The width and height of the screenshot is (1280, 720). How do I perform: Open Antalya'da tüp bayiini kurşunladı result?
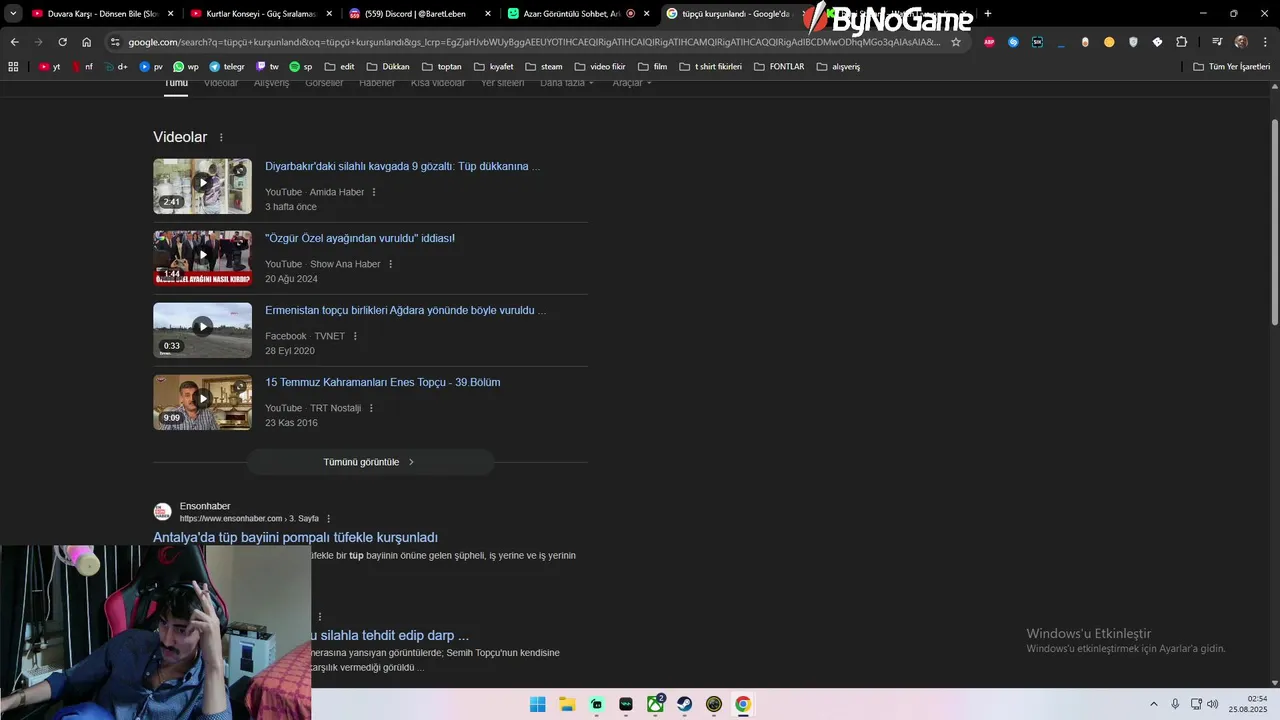coord(295,538)
